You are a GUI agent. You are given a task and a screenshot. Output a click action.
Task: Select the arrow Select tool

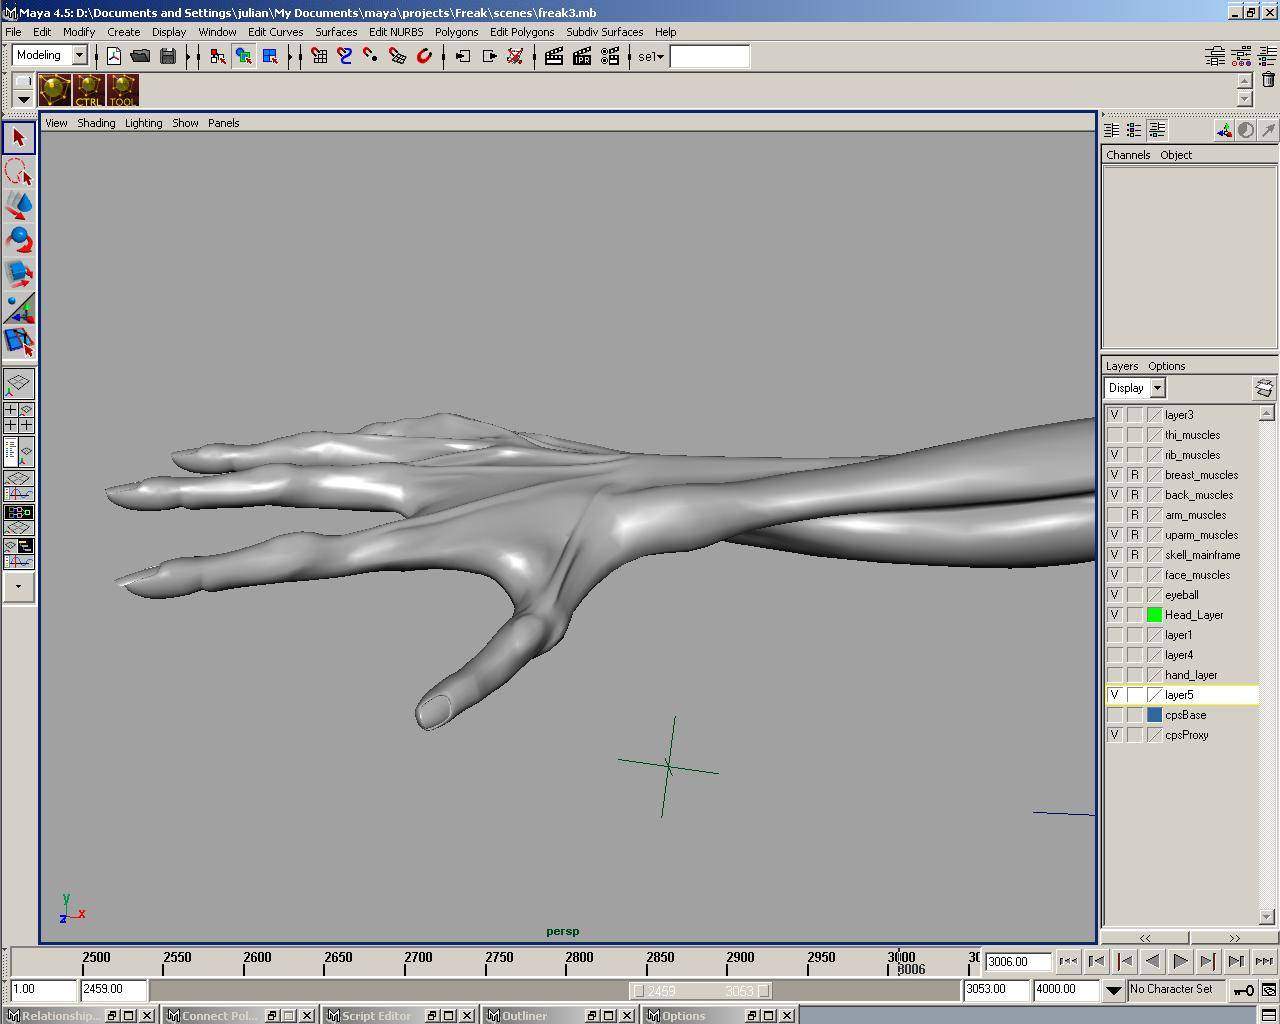[x=19, y=138]
